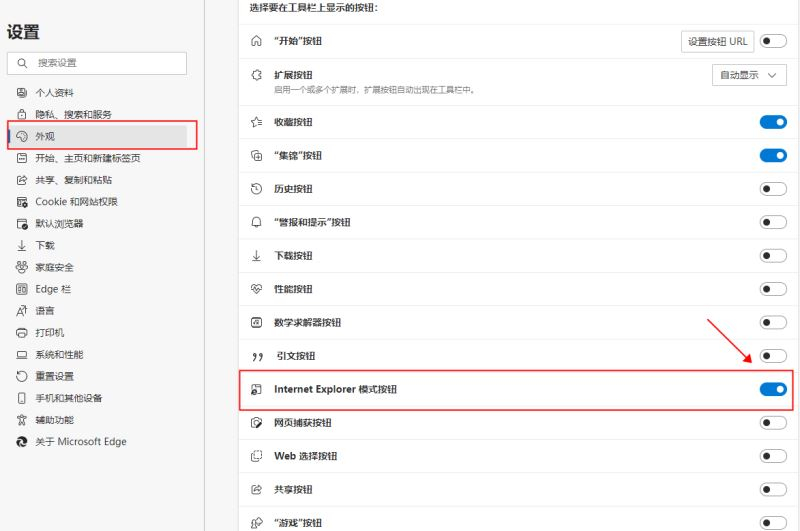Click the 打印机 printer icon

[22, 332]
